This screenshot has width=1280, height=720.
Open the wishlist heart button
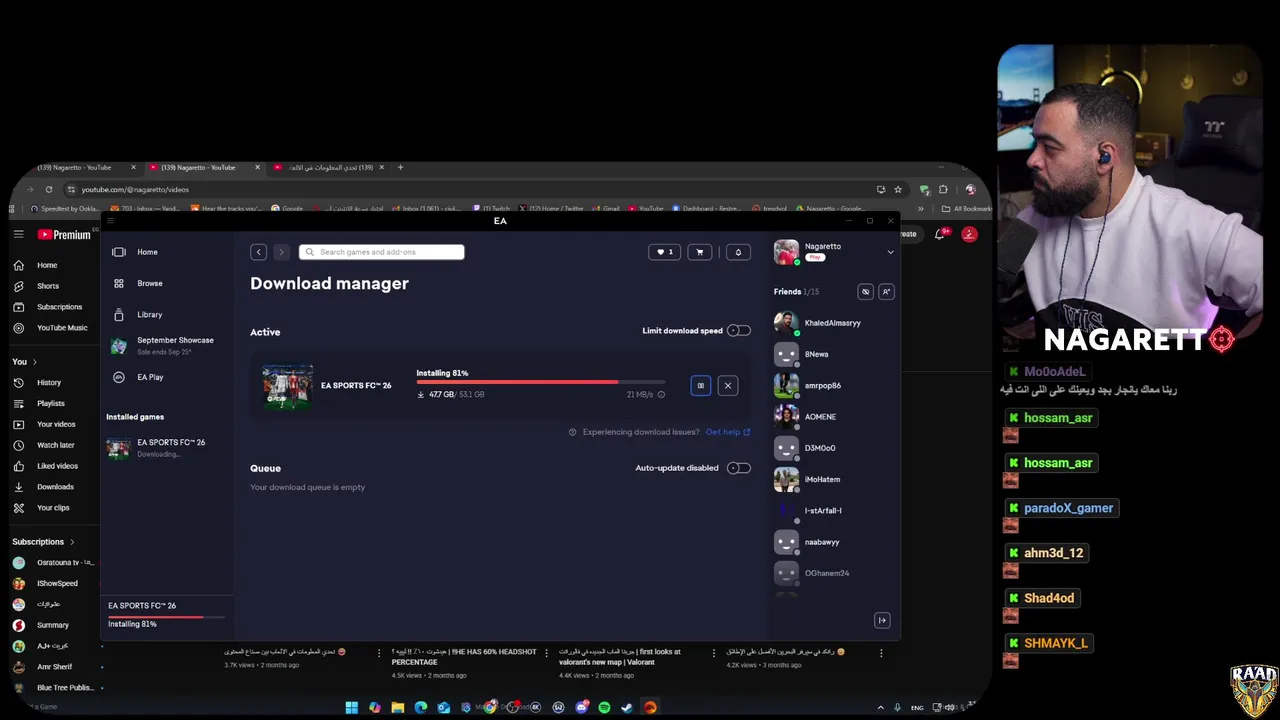pyautogui.click(x=664, y=252)
